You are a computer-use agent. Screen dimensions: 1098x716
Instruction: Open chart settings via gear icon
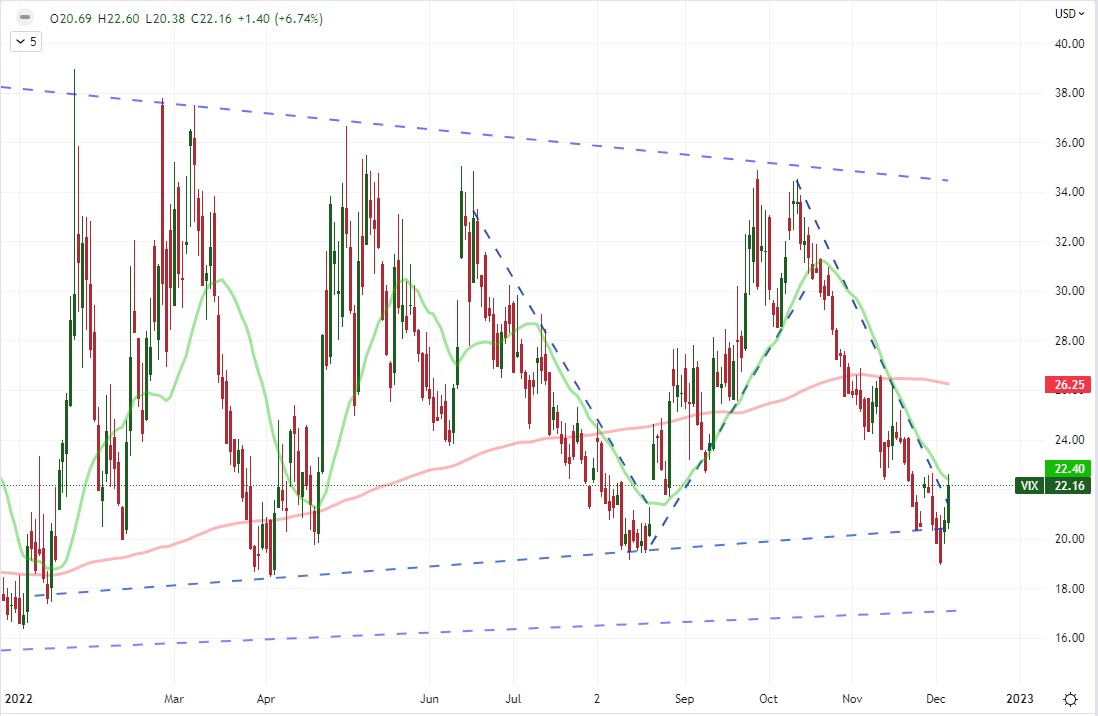1070,698
